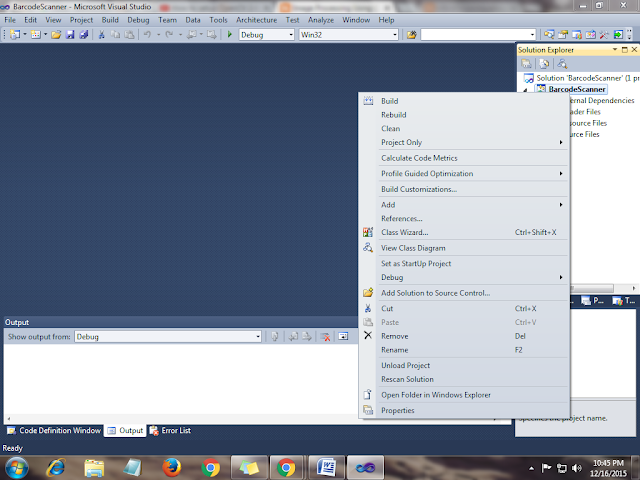Open the Win32 platform dropdown

(x=349, y=35)
